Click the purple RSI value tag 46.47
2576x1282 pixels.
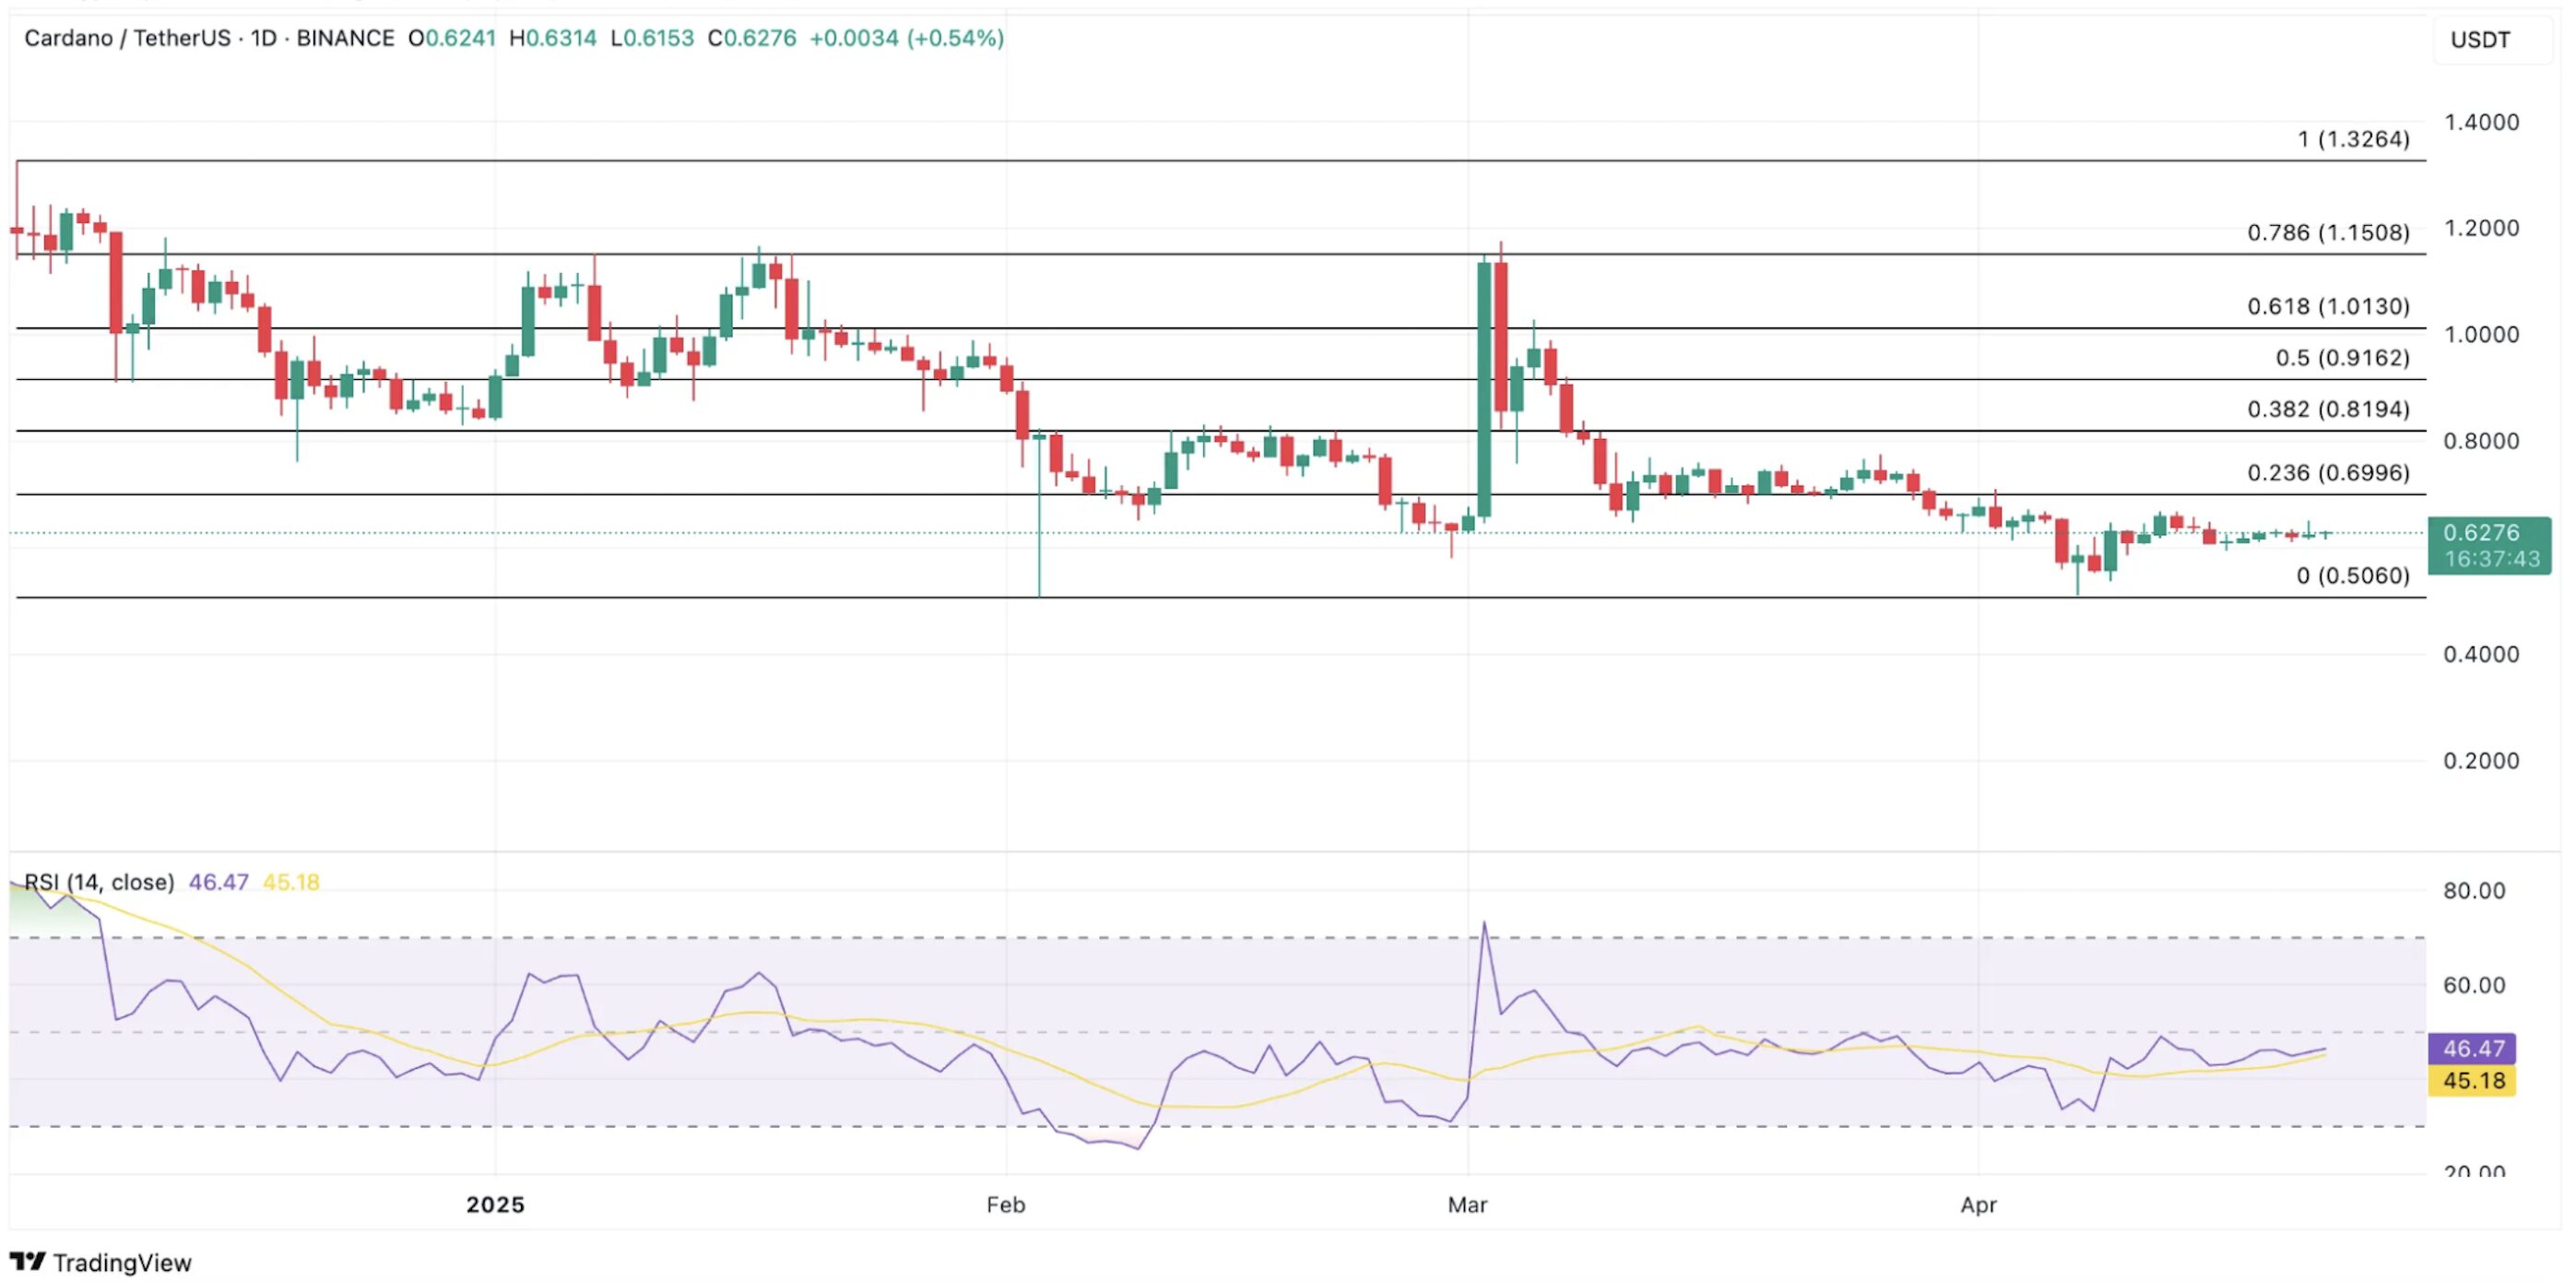point(2472,1048)
